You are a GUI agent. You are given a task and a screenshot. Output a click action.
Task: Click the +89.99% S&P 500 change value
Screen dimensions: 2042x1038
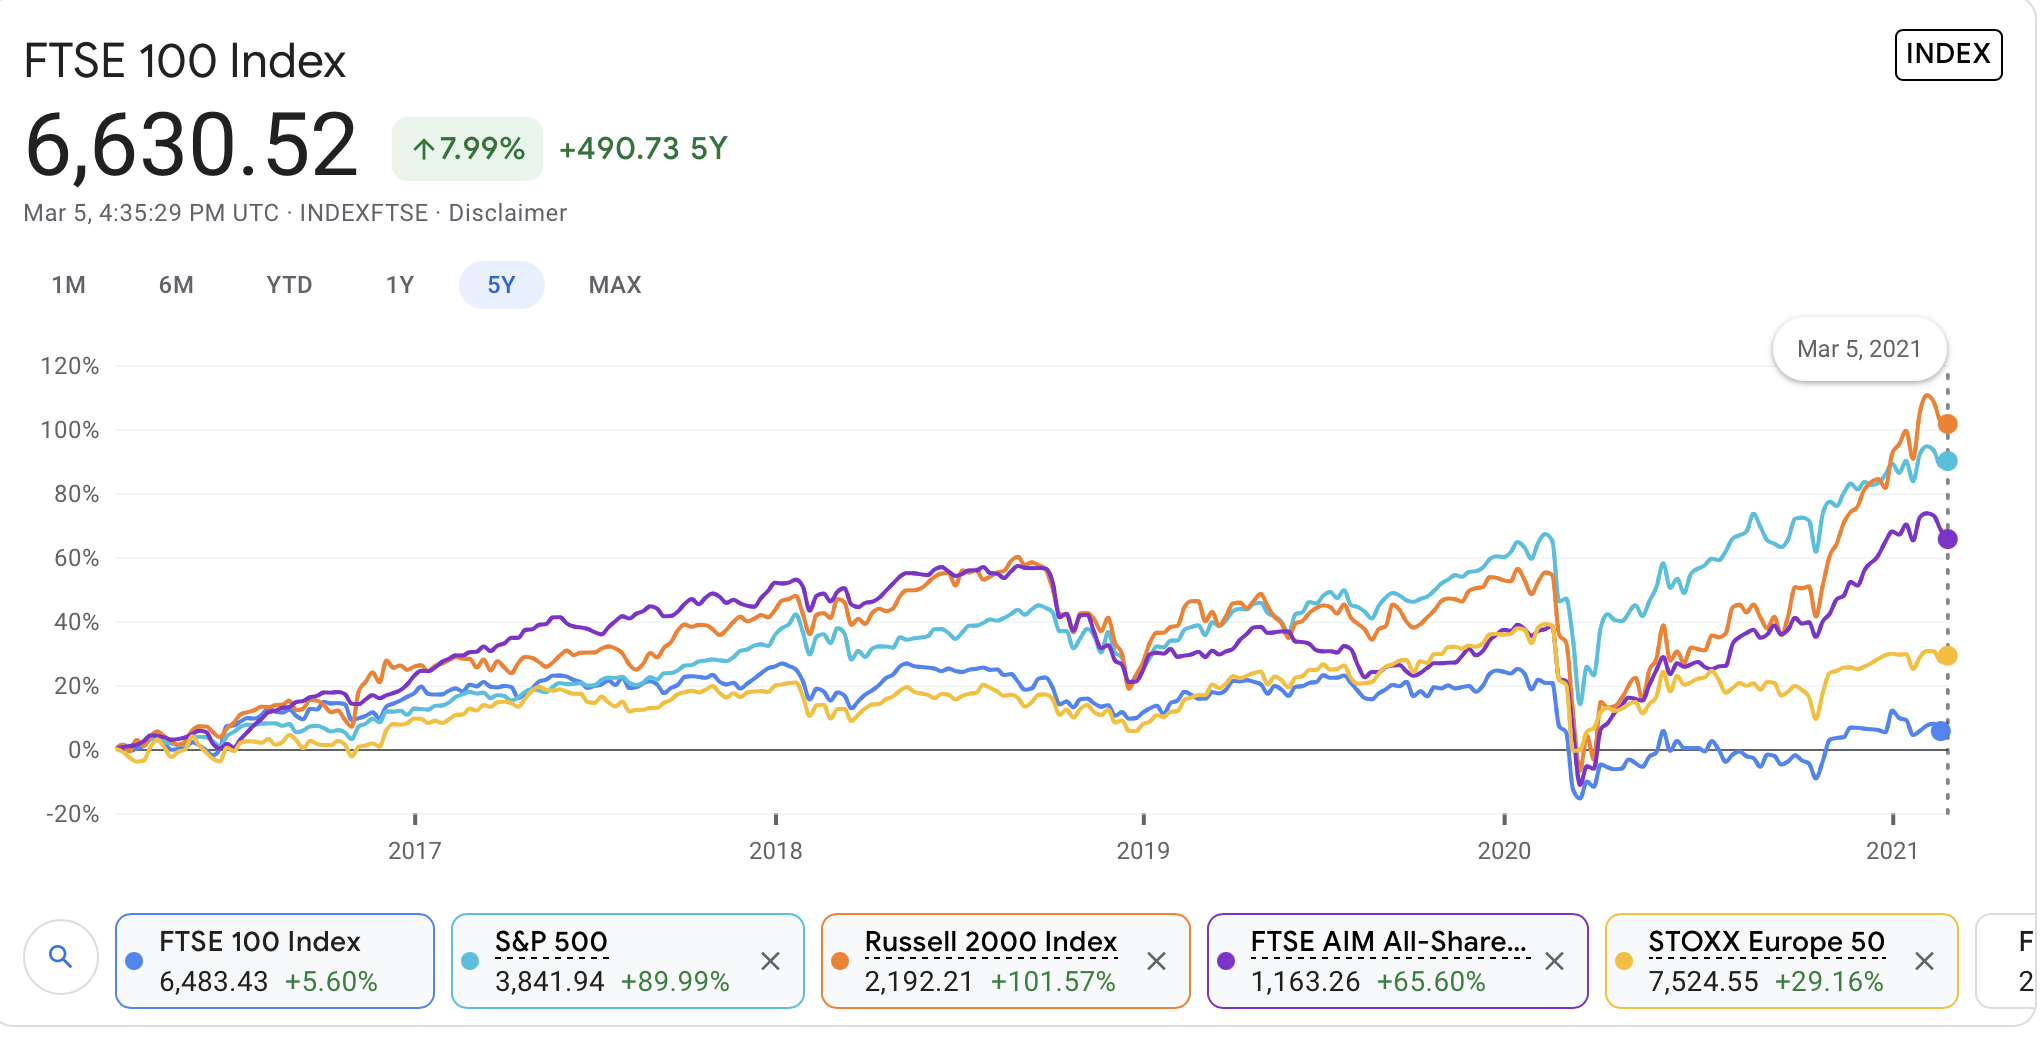coord(675,982)
